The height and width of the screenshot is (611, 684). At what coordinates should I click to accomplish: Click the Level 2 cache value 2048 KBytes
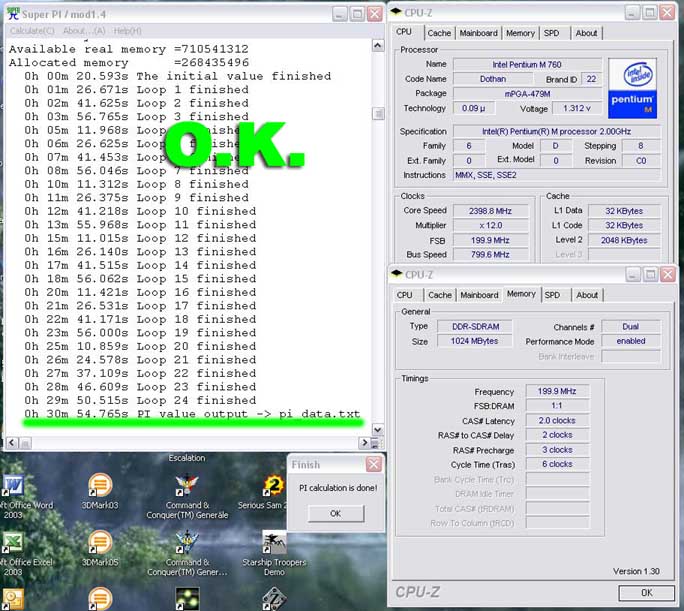[x=624, y=240]
